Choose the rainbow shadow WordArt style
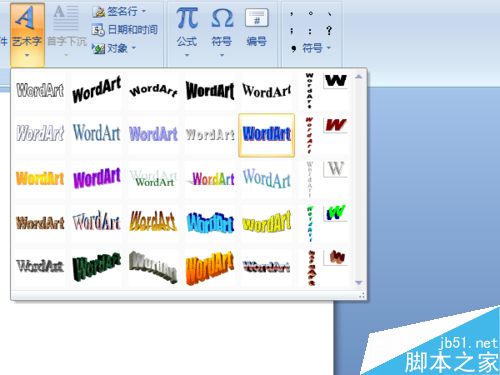The image size is (500, 375). click(210, 179)
